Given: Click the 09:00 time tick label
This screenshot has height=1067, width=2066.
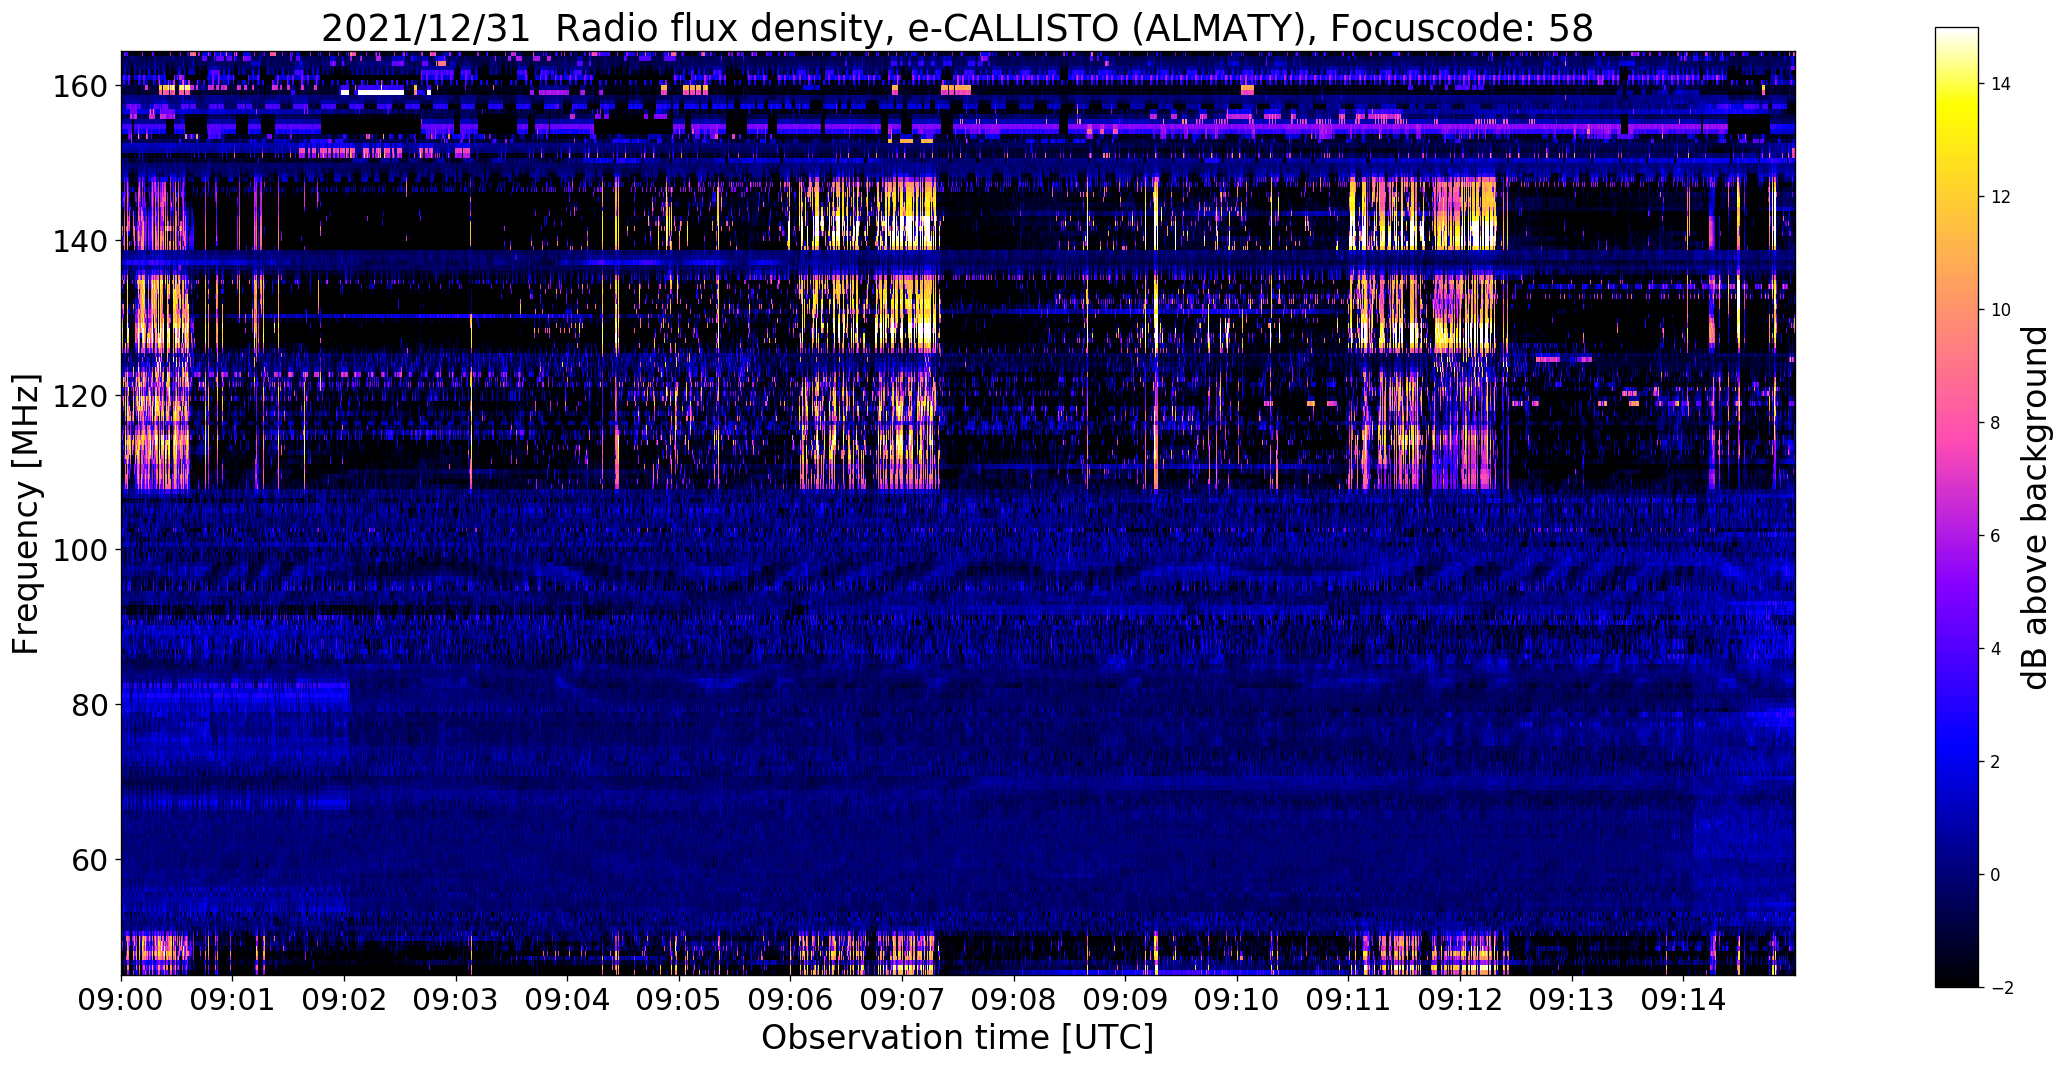Looking at the screenshot, I should pyautogui.click(x=122, y=999).
